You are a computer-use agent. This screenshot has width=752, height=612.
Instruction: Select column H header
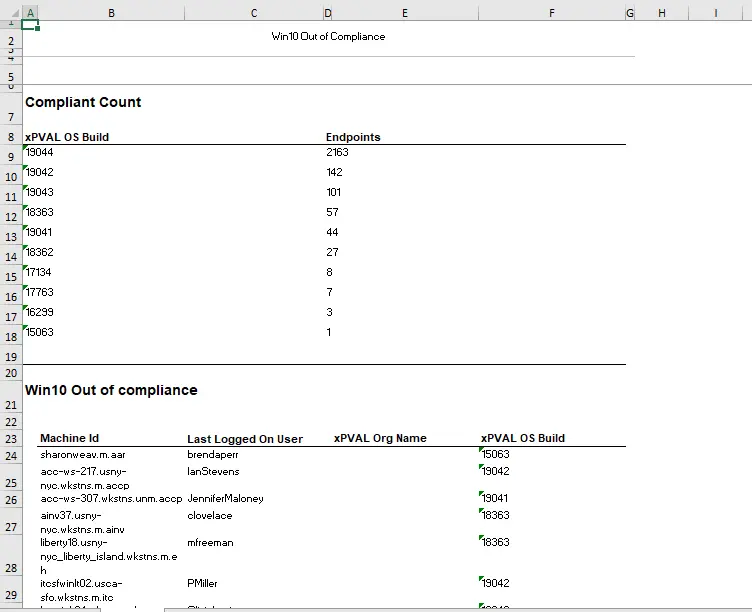[662, 13]
